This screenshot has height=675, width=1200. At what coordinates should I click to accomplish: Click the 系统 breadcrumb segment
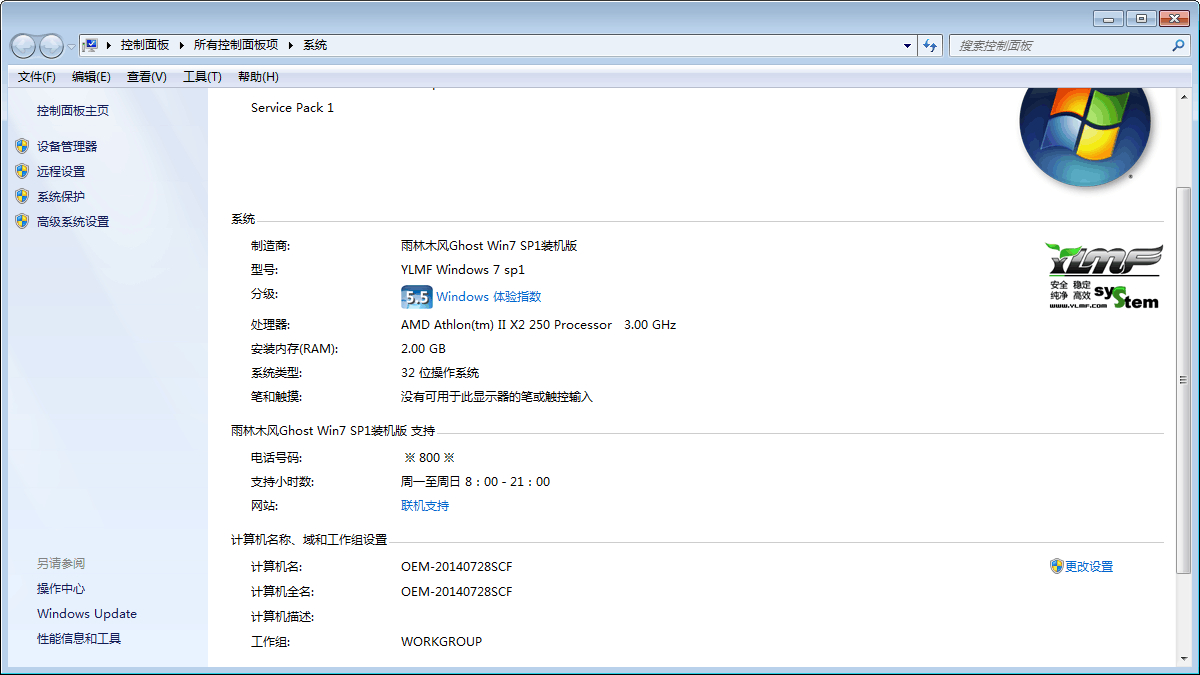point(315,45)
